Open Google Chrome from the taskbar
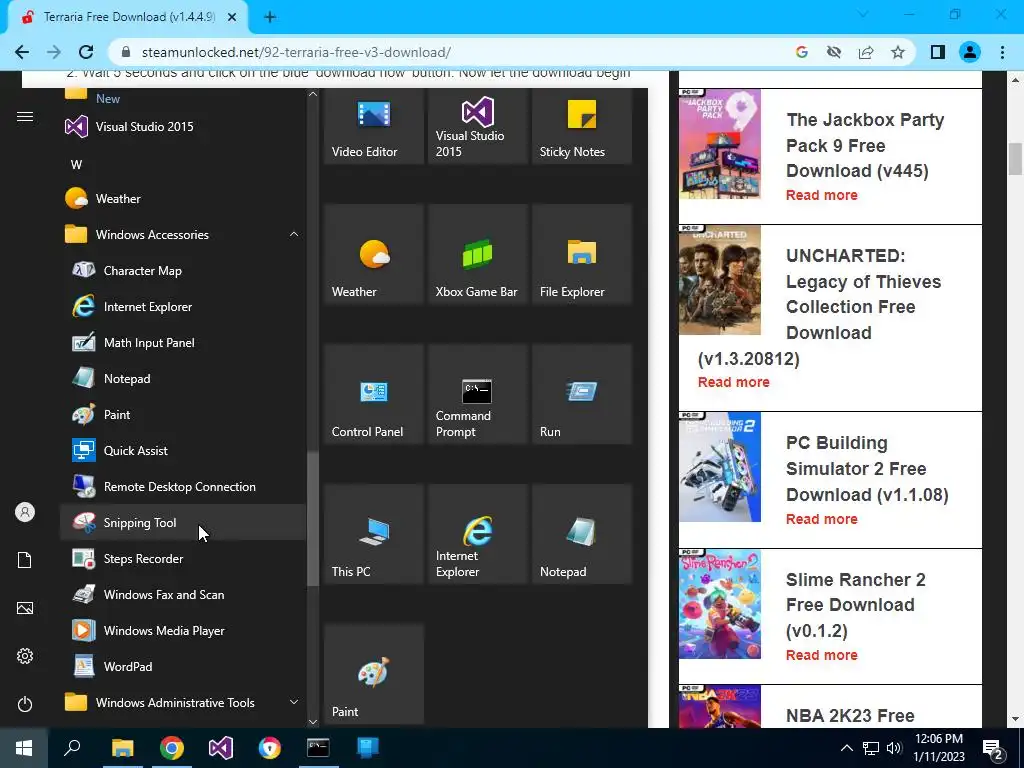Screen dimensions: 1024x768 (x=172, y=748)
